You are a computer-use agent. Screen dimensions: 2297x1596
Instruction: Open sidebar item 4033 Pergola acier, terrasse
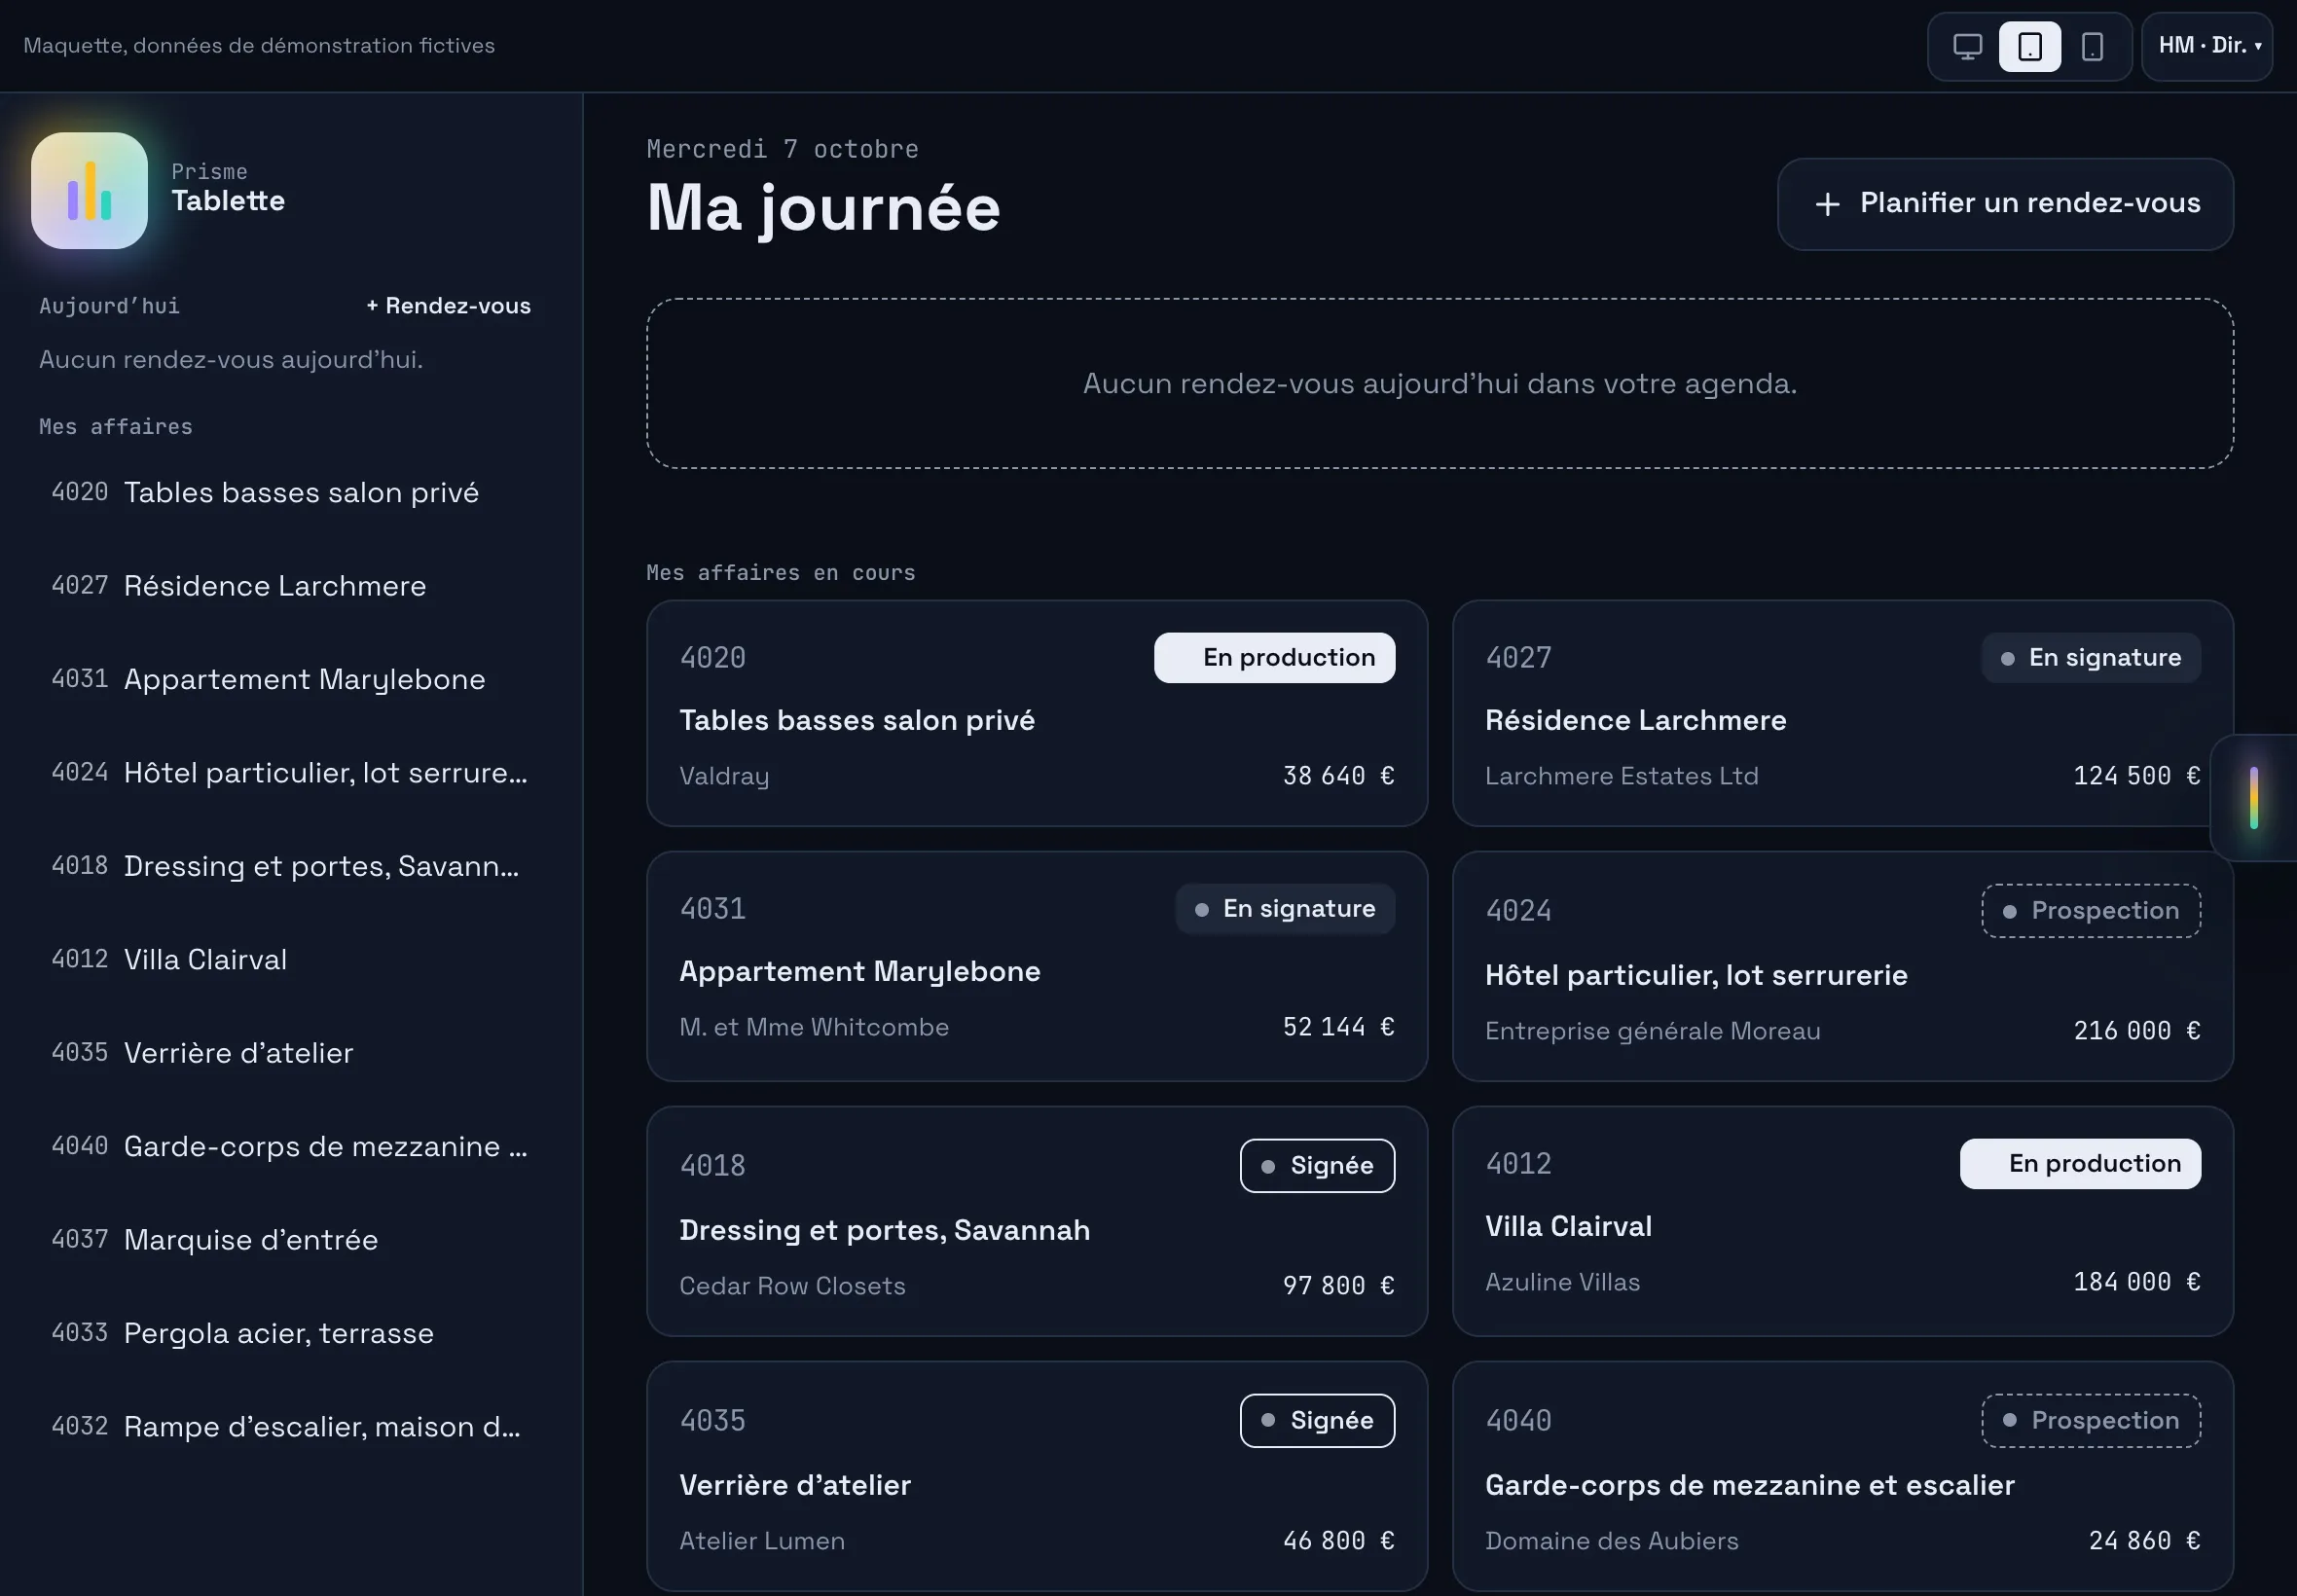[291, 1333]
